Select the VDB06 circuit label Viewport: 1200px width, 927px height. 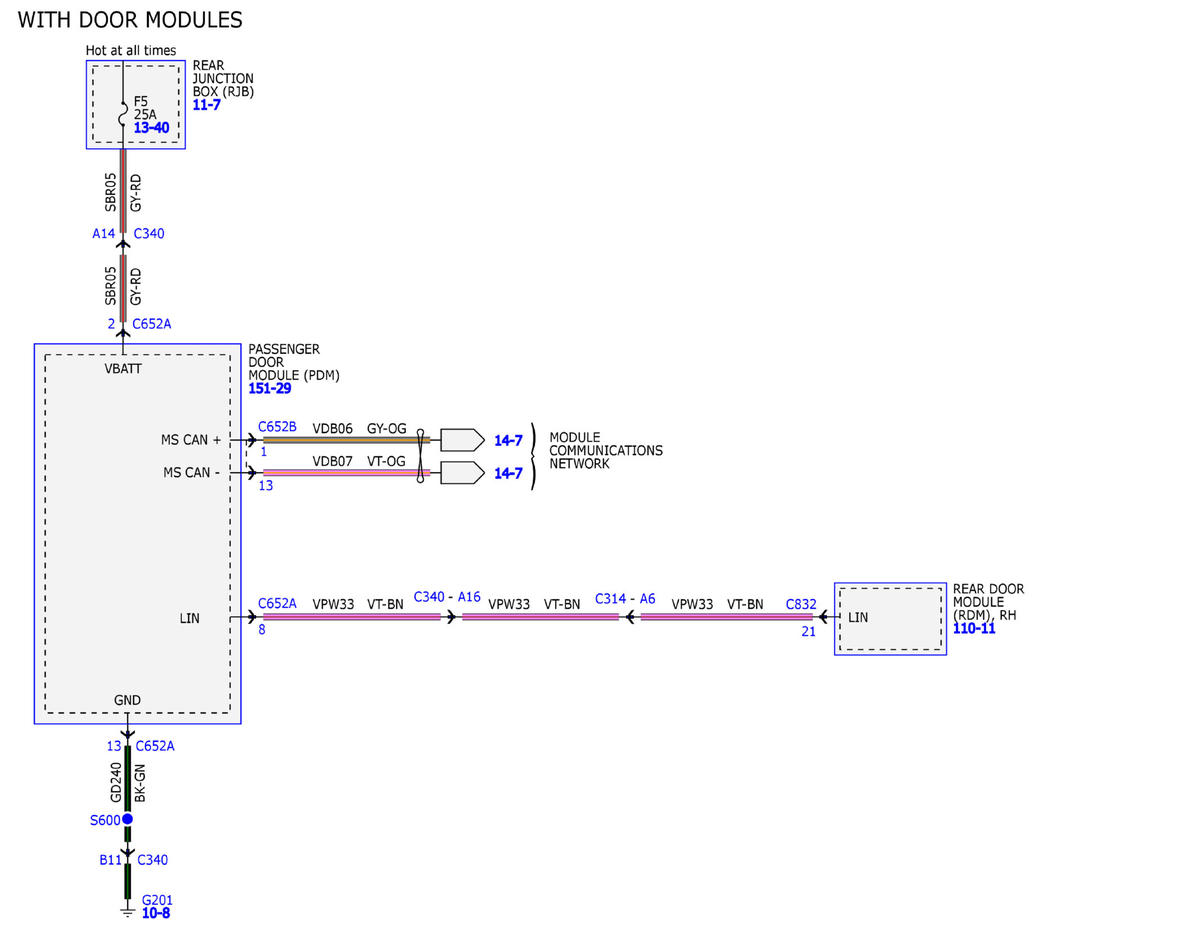(333, 428)
